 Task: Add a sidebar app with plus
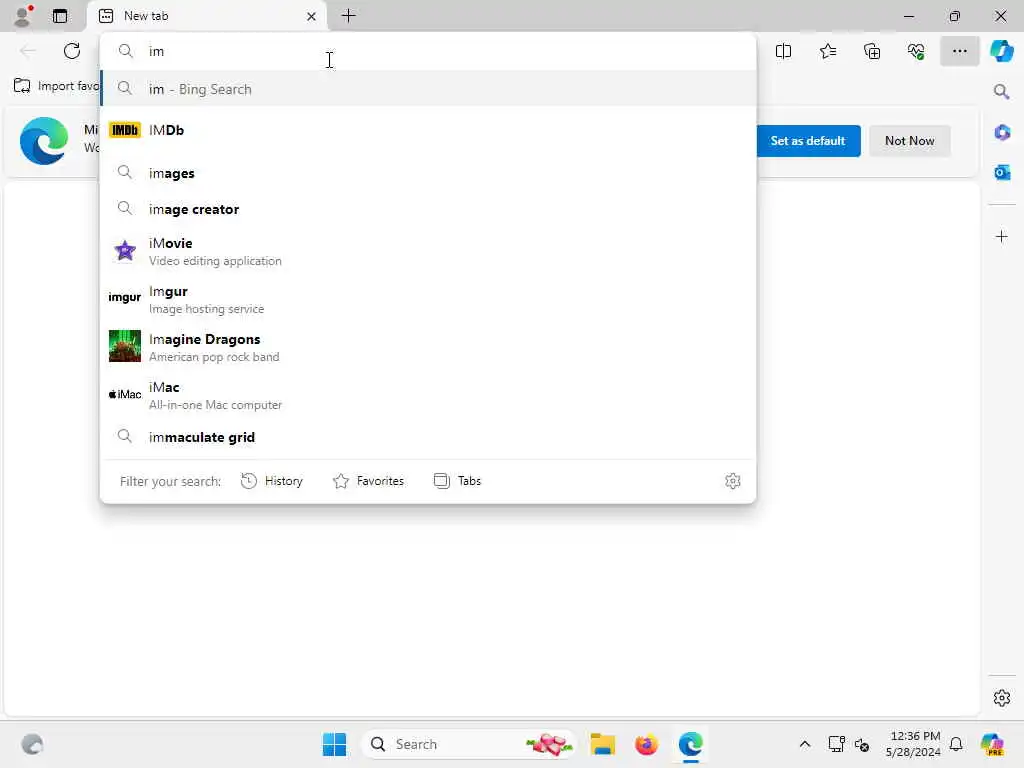[1002, 236]
